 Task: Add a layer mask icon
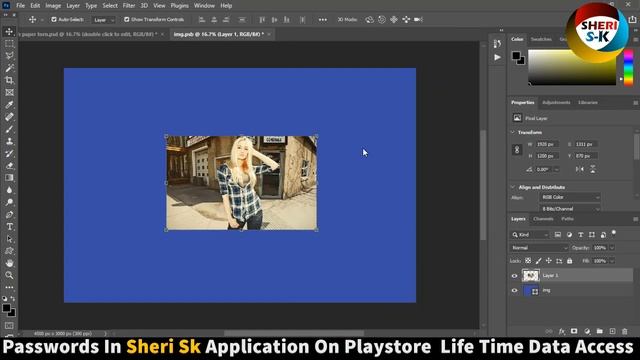(x=574, y=331)
